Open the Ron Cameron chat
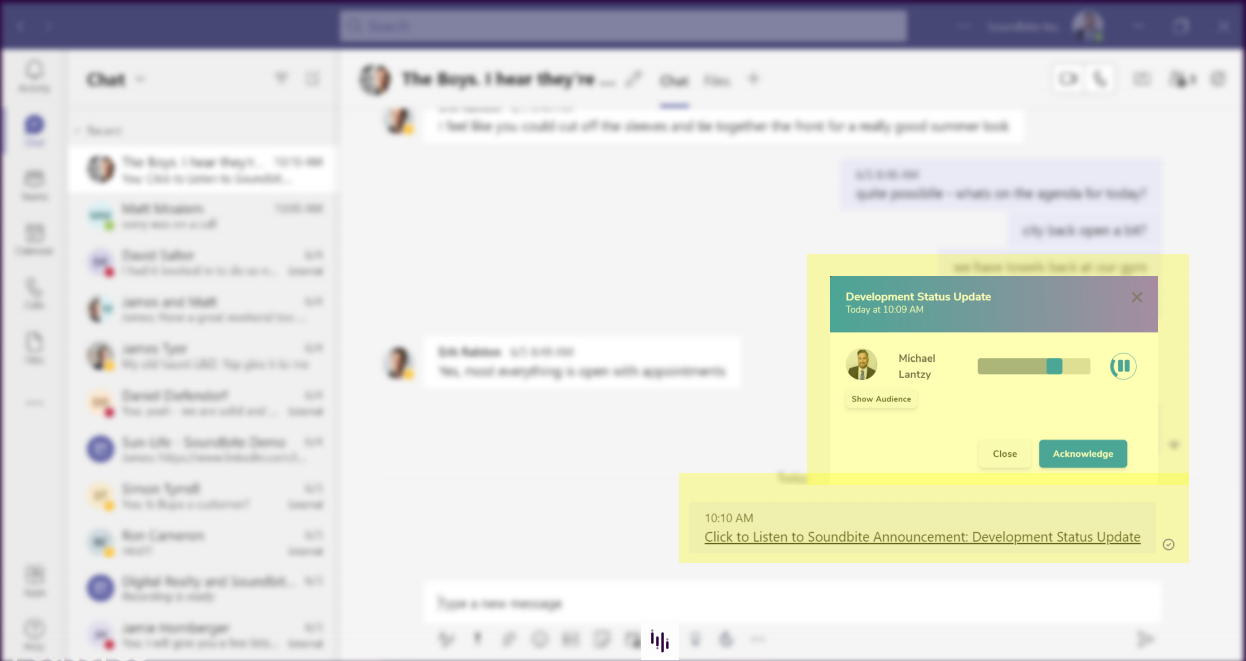The image size is (1246, 661). (202, 543)
